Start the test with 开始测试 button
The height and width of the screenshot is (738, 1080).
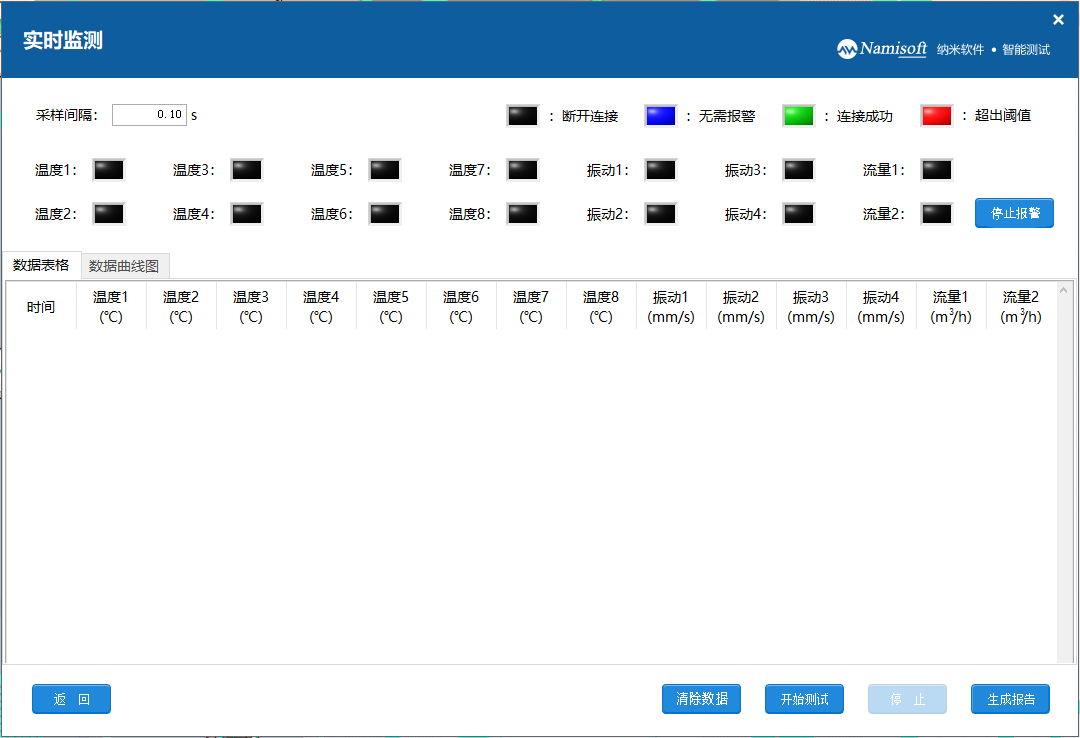pos(804,699)
